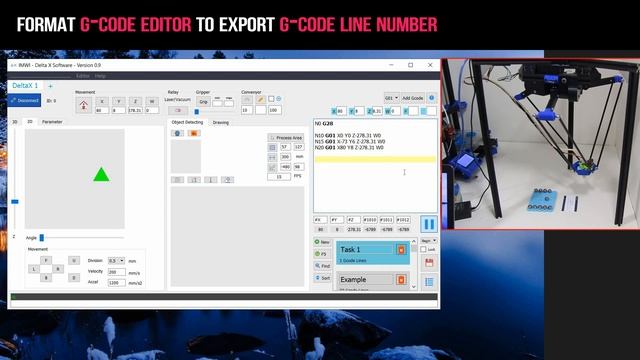Click the Add Gcode button
The image size is (640, 360).
coord(413,98)
